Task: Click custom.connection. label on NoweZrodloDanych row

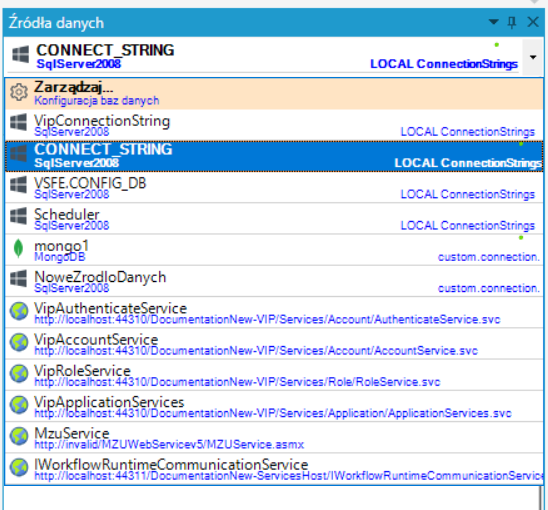Action: tap(489, 288)
